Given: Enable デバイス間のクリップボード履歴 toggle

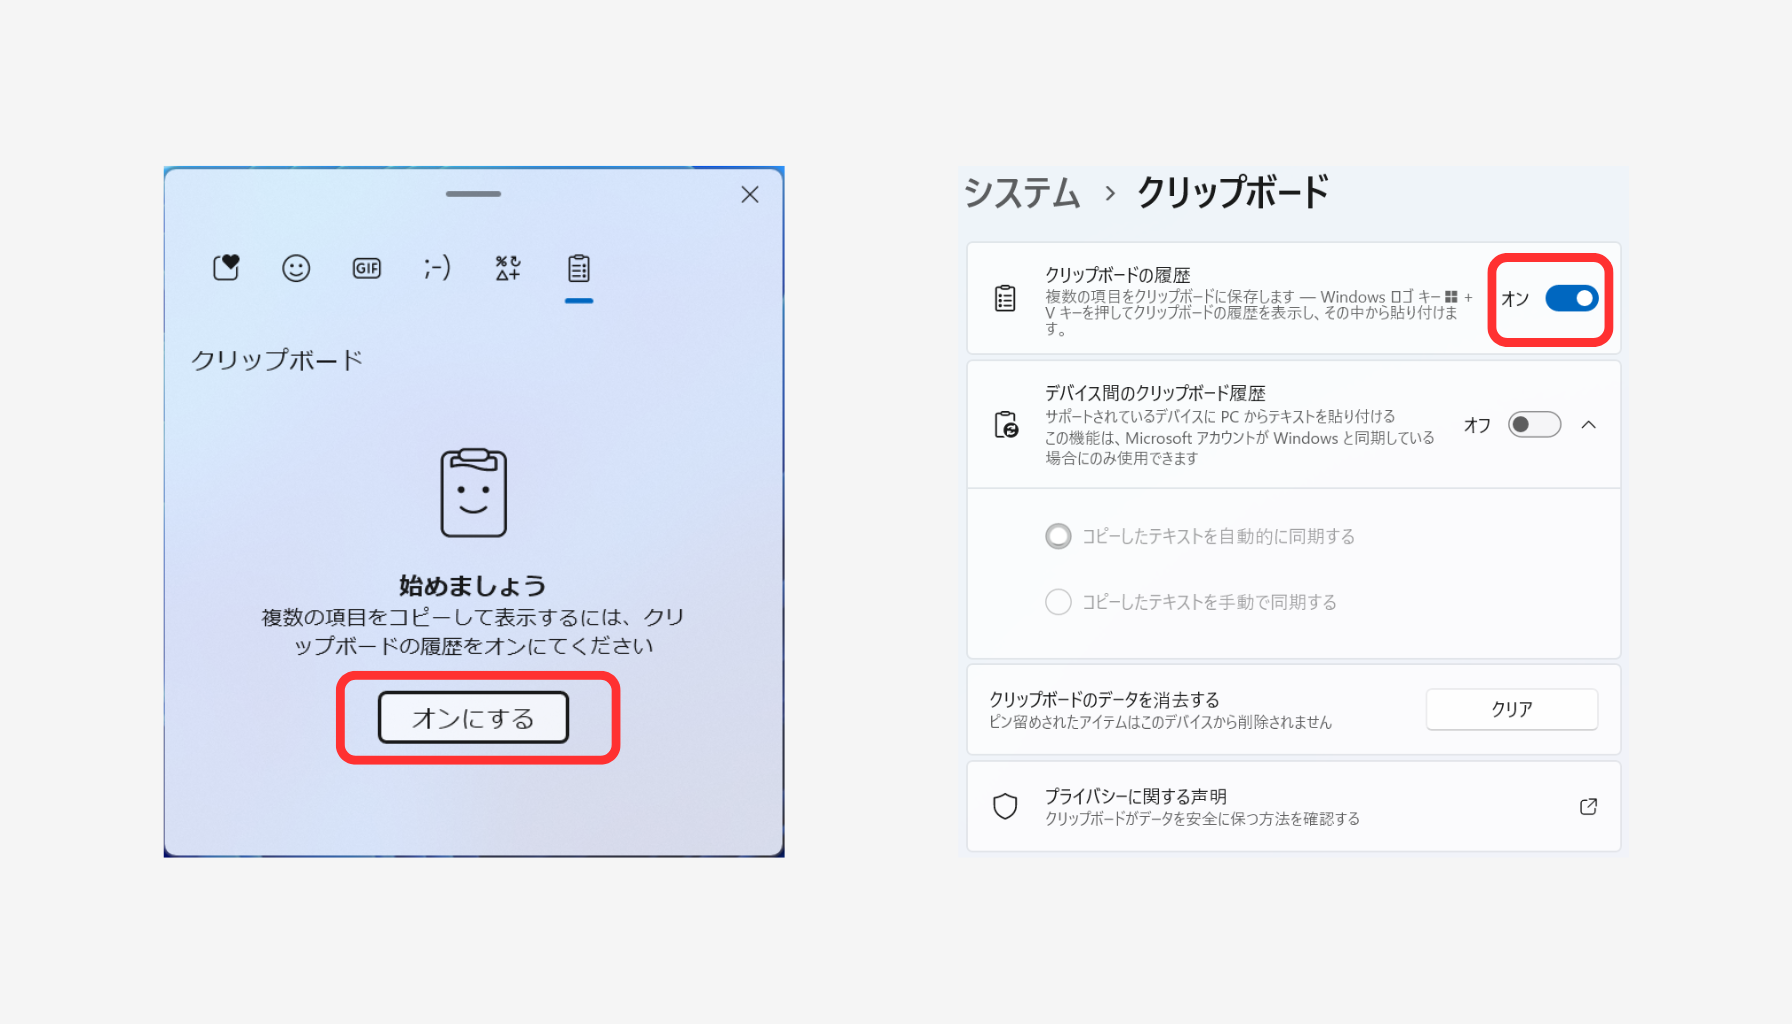Looking at the screenshot, I should click(x=1534, y=425).
